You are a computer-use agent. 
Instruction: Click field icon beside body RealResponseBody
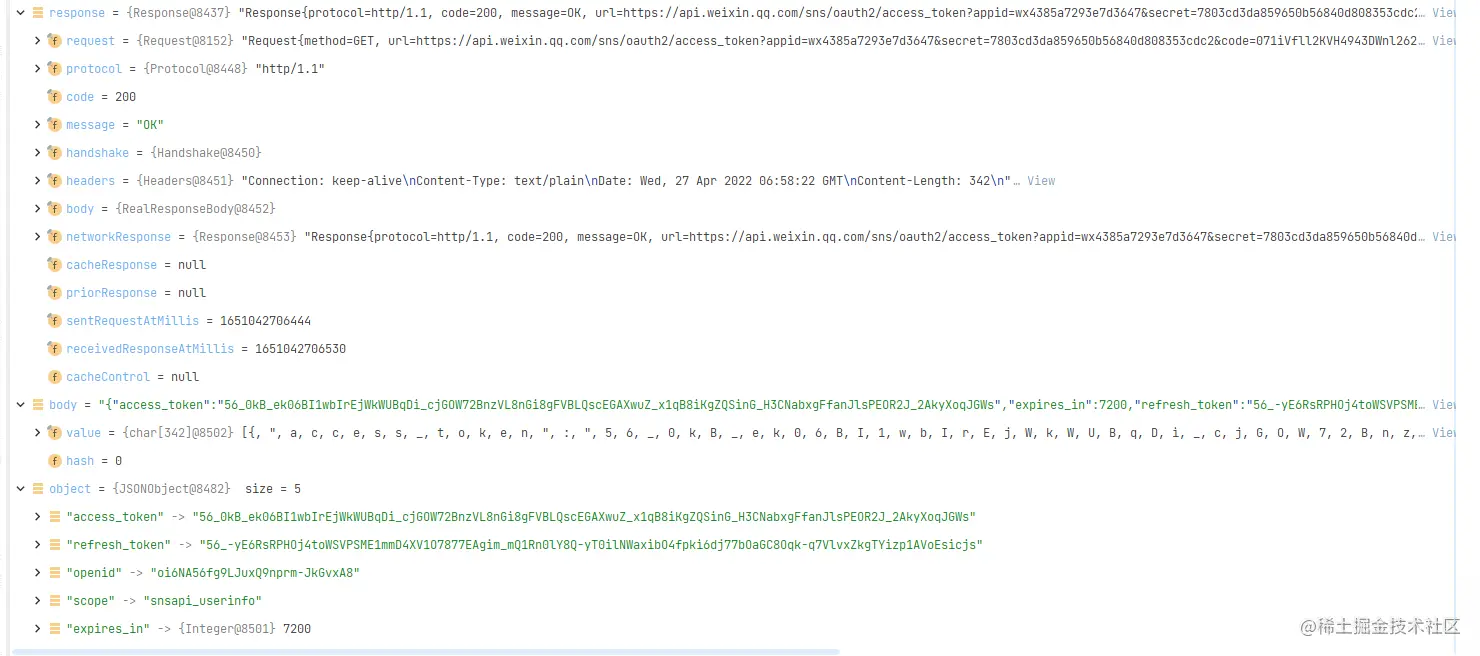pos(55,209)
